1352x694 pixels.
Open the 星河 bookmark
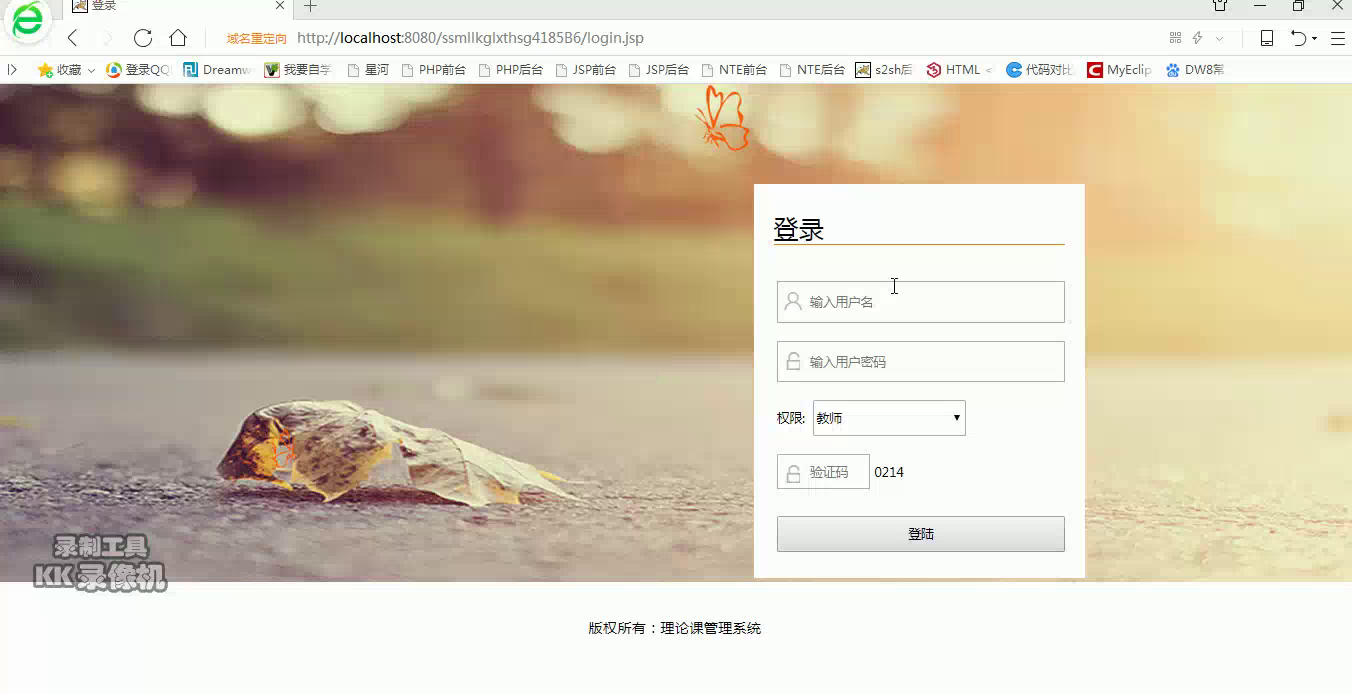pyautogui.click(x=368, y=70)
